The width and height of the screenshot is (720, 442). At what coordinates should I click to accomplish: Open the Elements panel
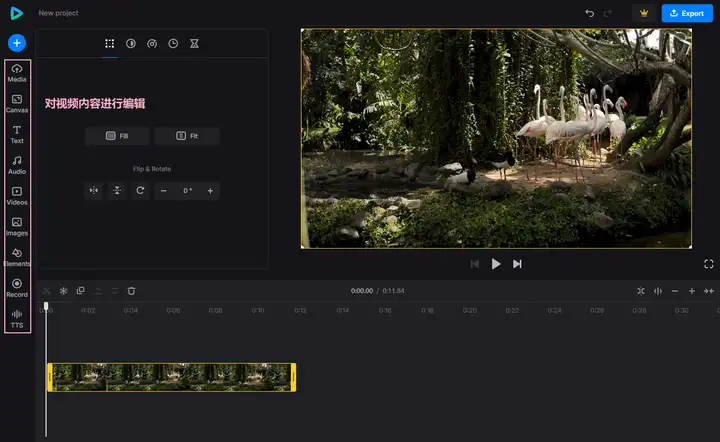click(17, 257)
